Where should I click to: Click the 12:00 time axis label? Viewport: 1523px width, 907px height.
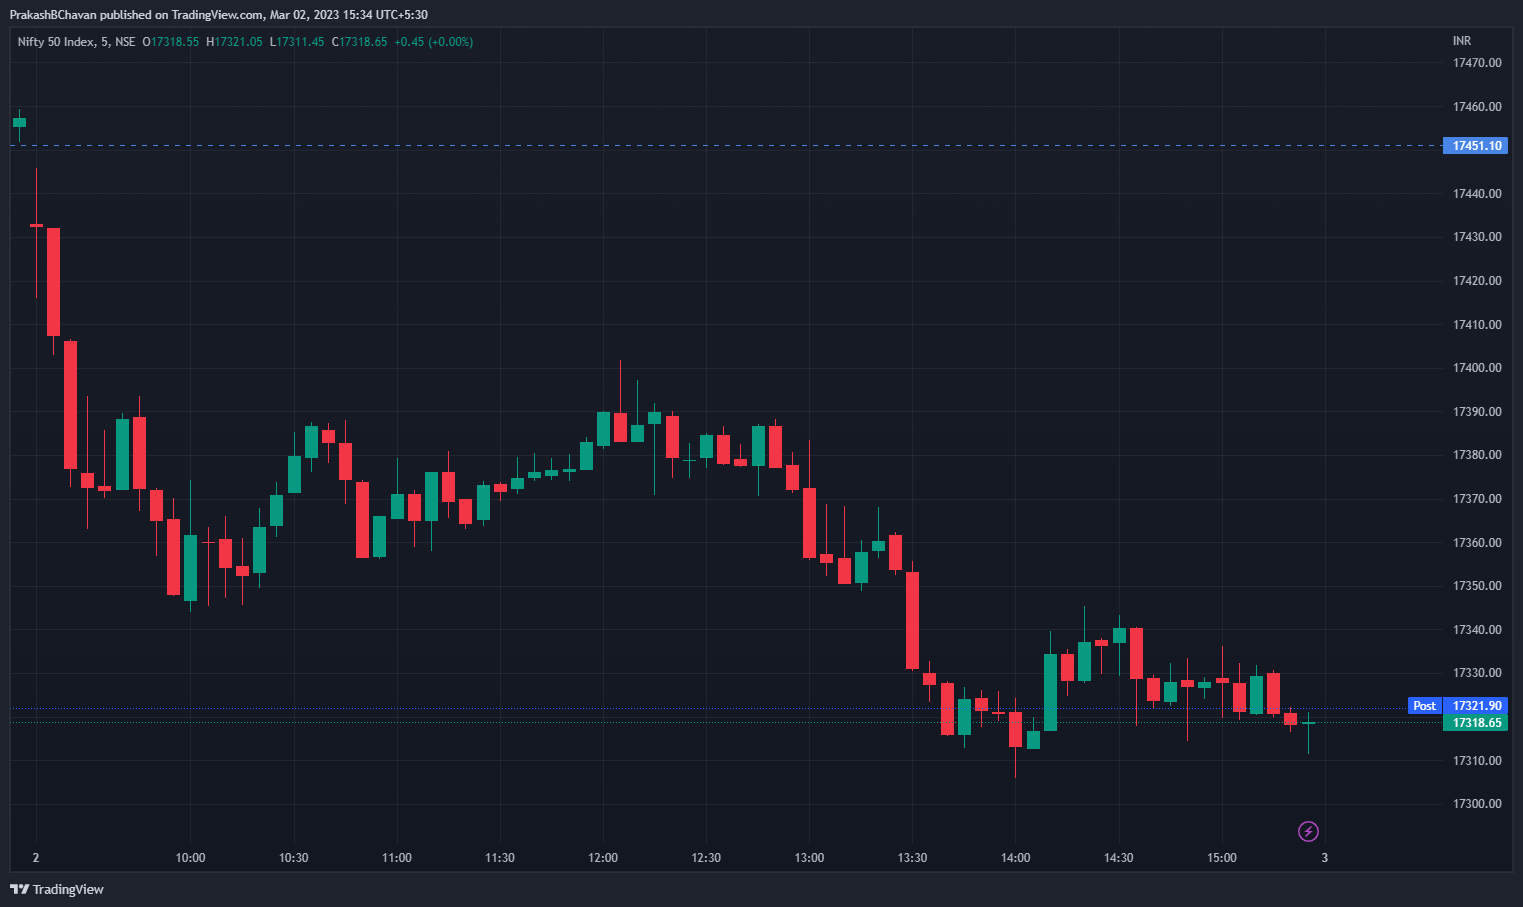pos(603,858)
